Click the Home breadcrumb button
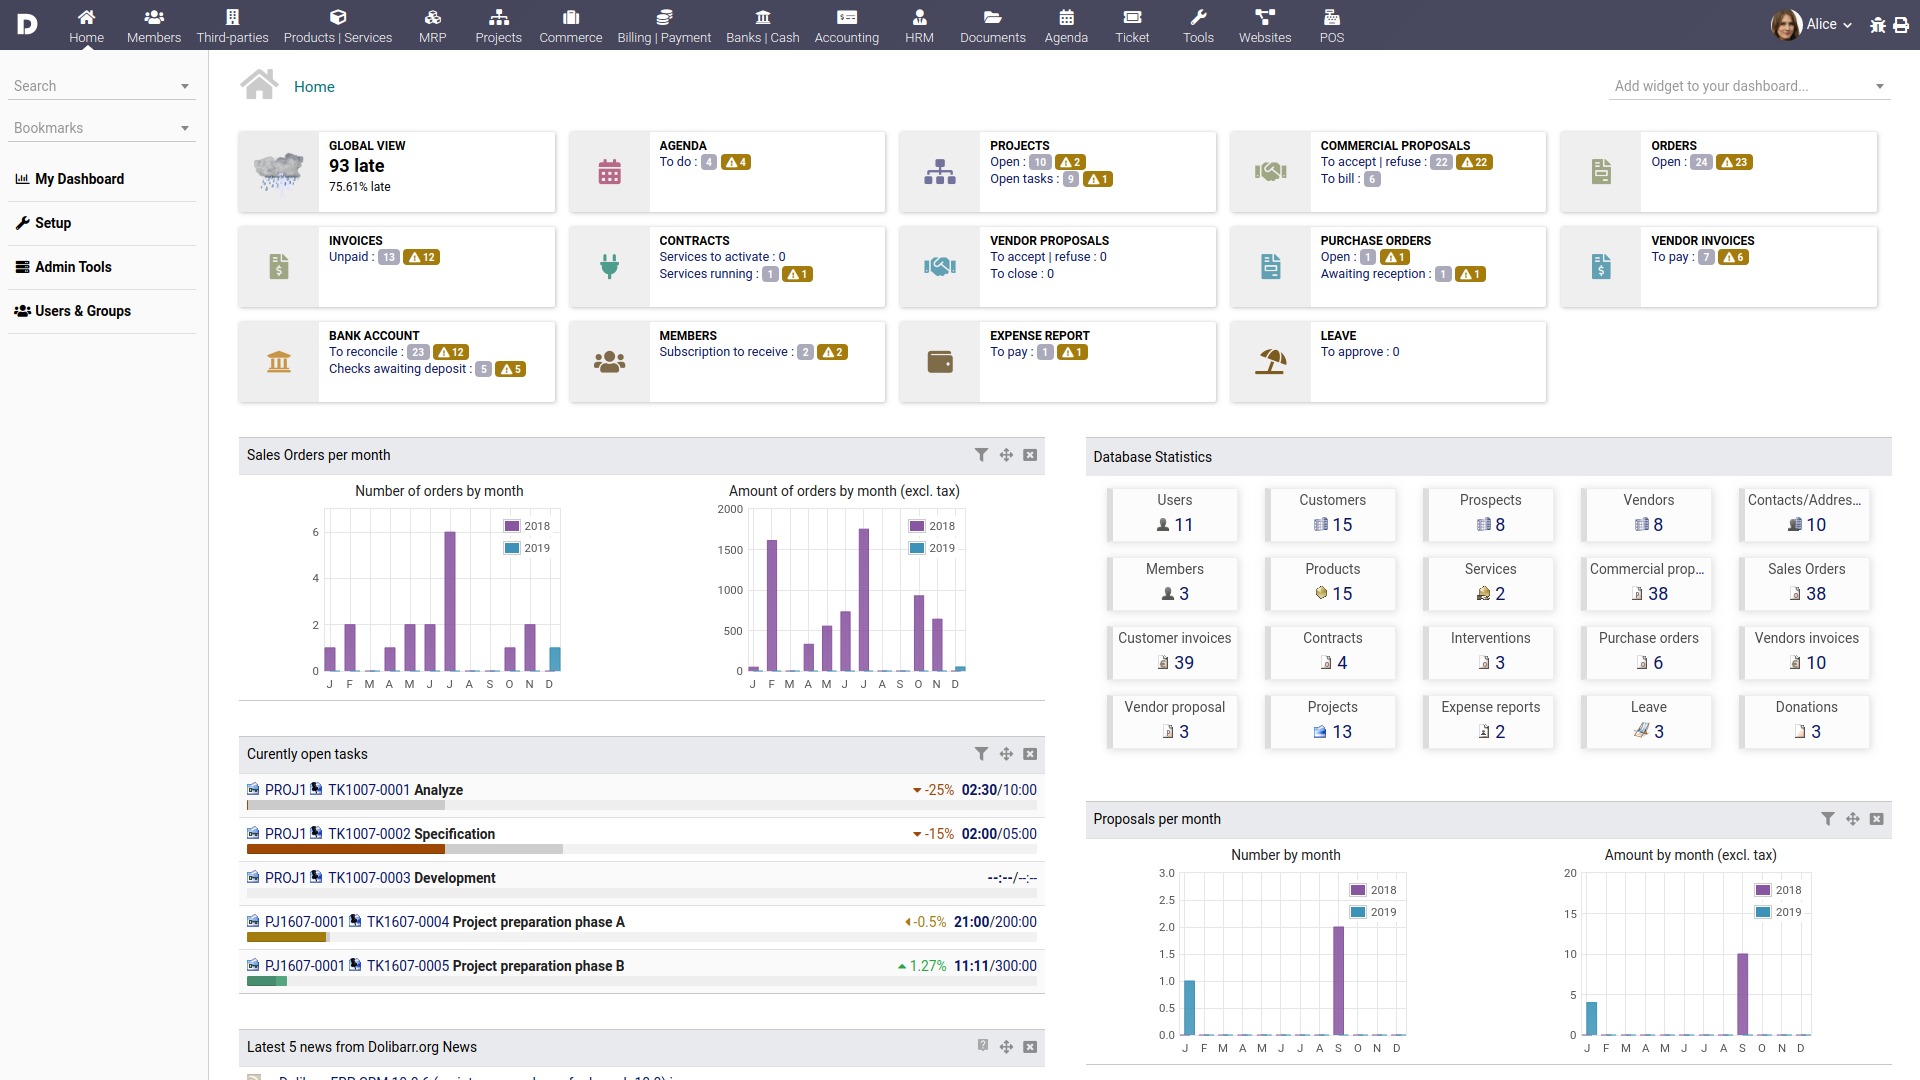 pyautogui.click(x=314, y=86)
